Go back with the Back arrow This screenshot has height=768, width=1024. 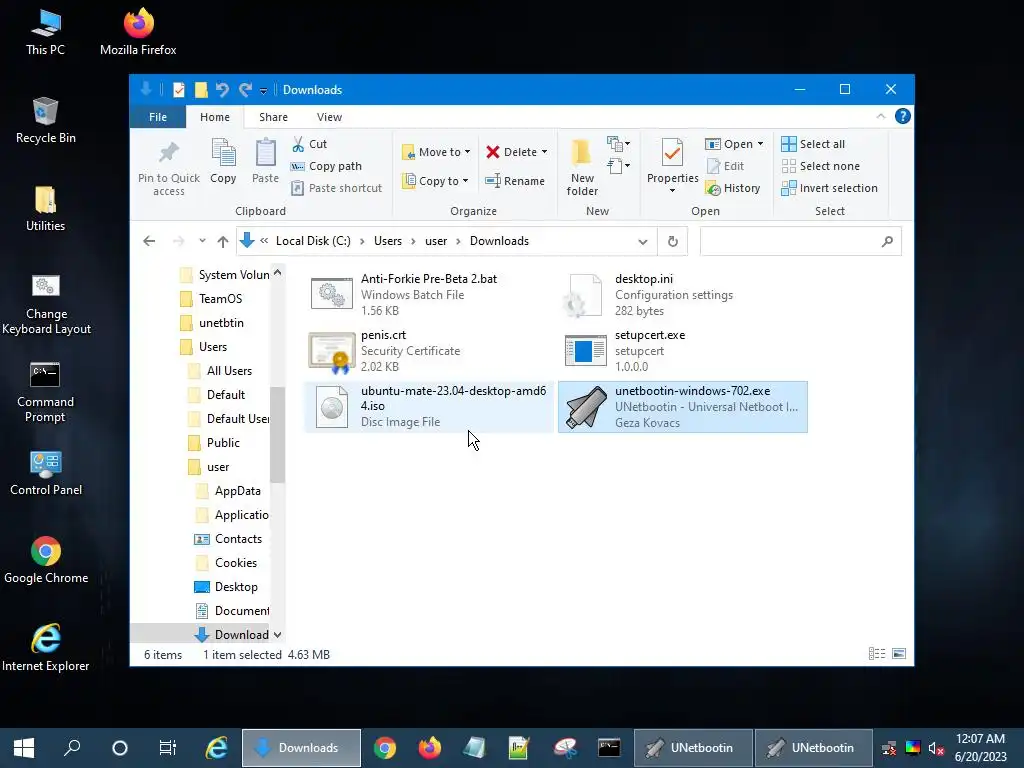tap(149, 241)
